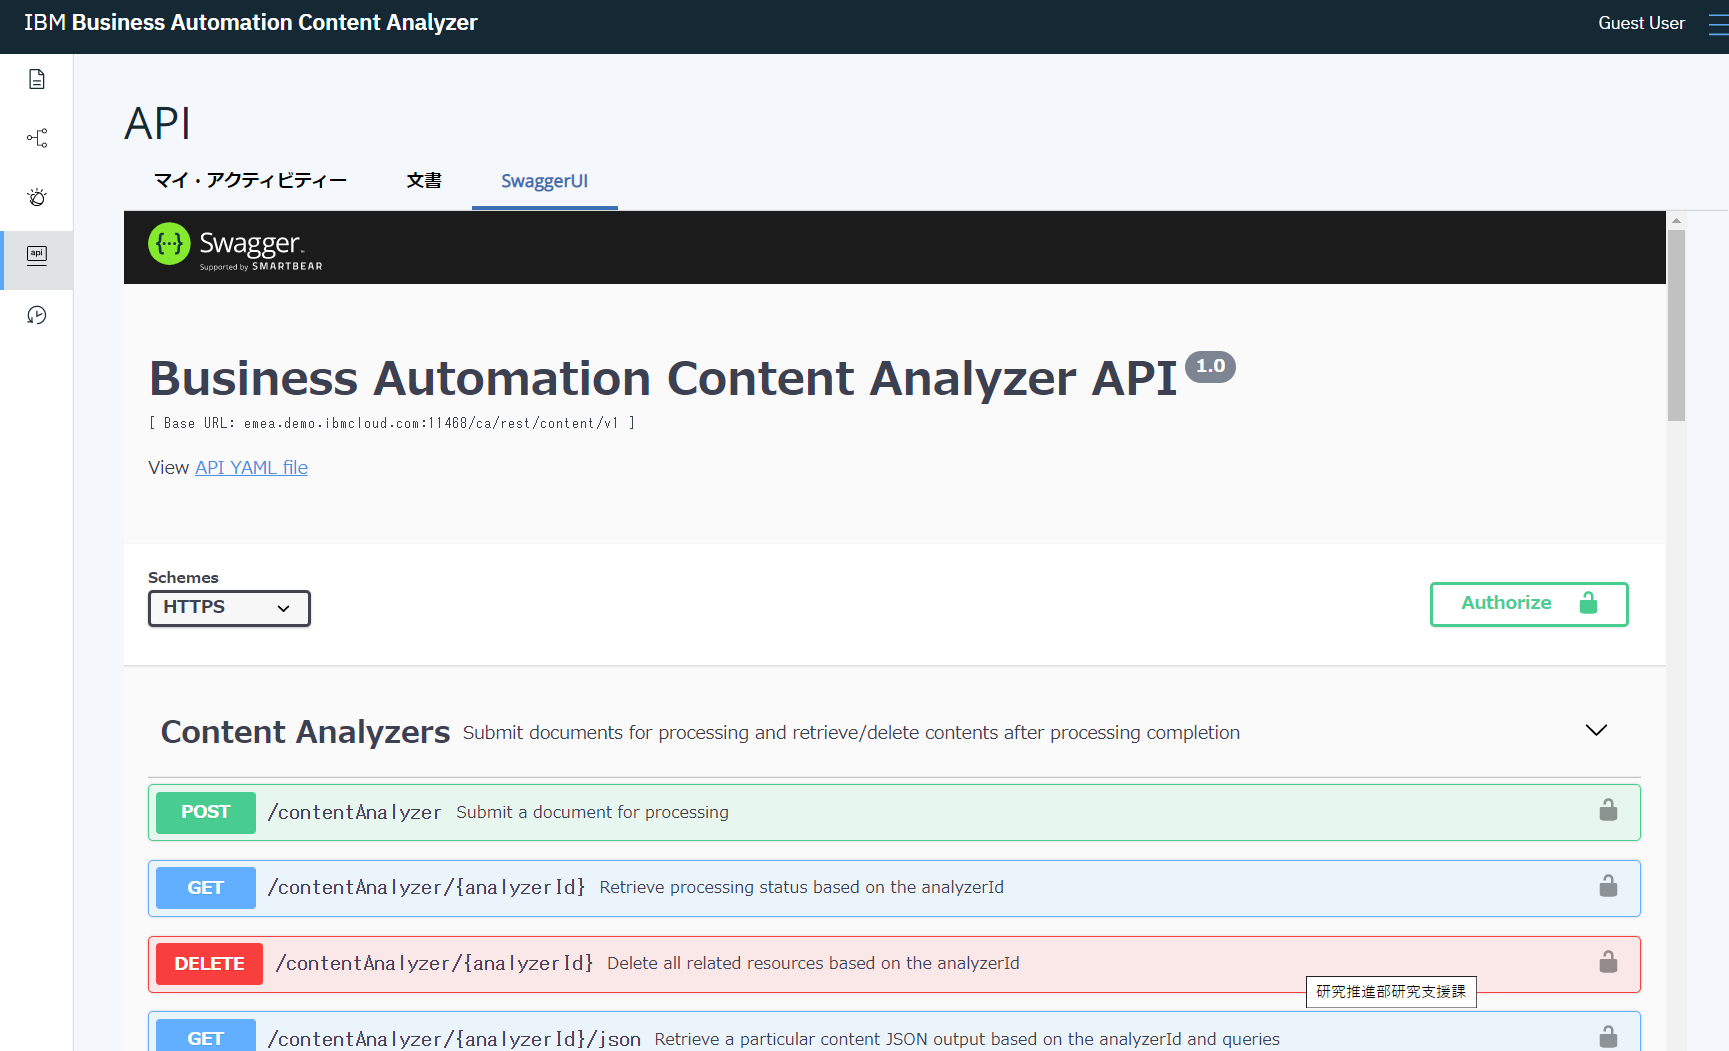The height and width of the screenshot is (1051, 1729).
Task: Collapse the Content Analyzers section
Action: (1596, 730)
